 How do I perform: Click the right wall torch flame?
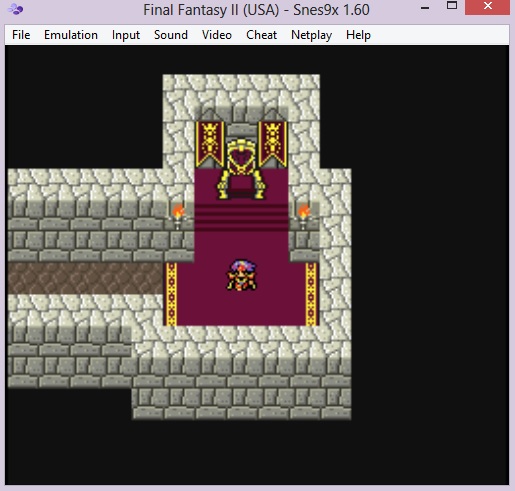[x=304, y=212]
